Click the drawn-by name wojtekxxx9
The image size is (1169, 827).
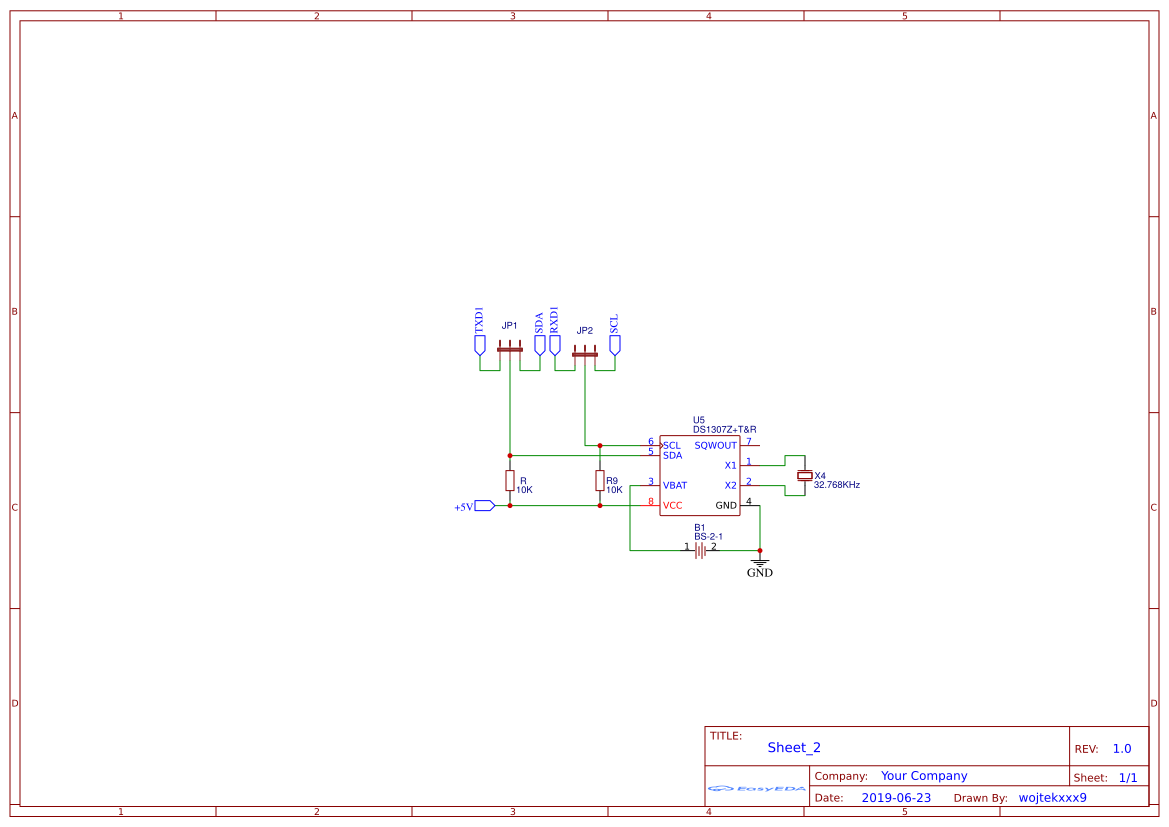tap(1053, 797)
